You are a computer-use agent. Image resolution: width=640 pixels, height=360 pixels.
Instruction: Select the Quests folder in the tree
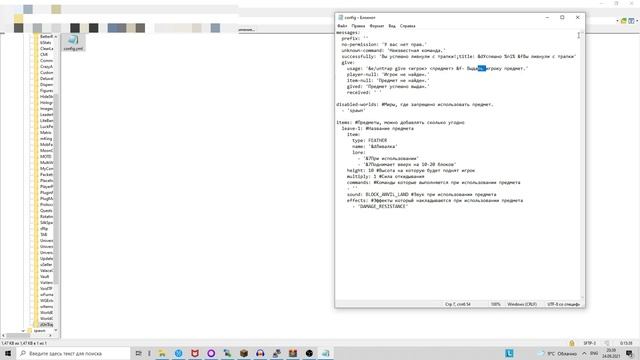pyautogui.click(x=46, y=210)
